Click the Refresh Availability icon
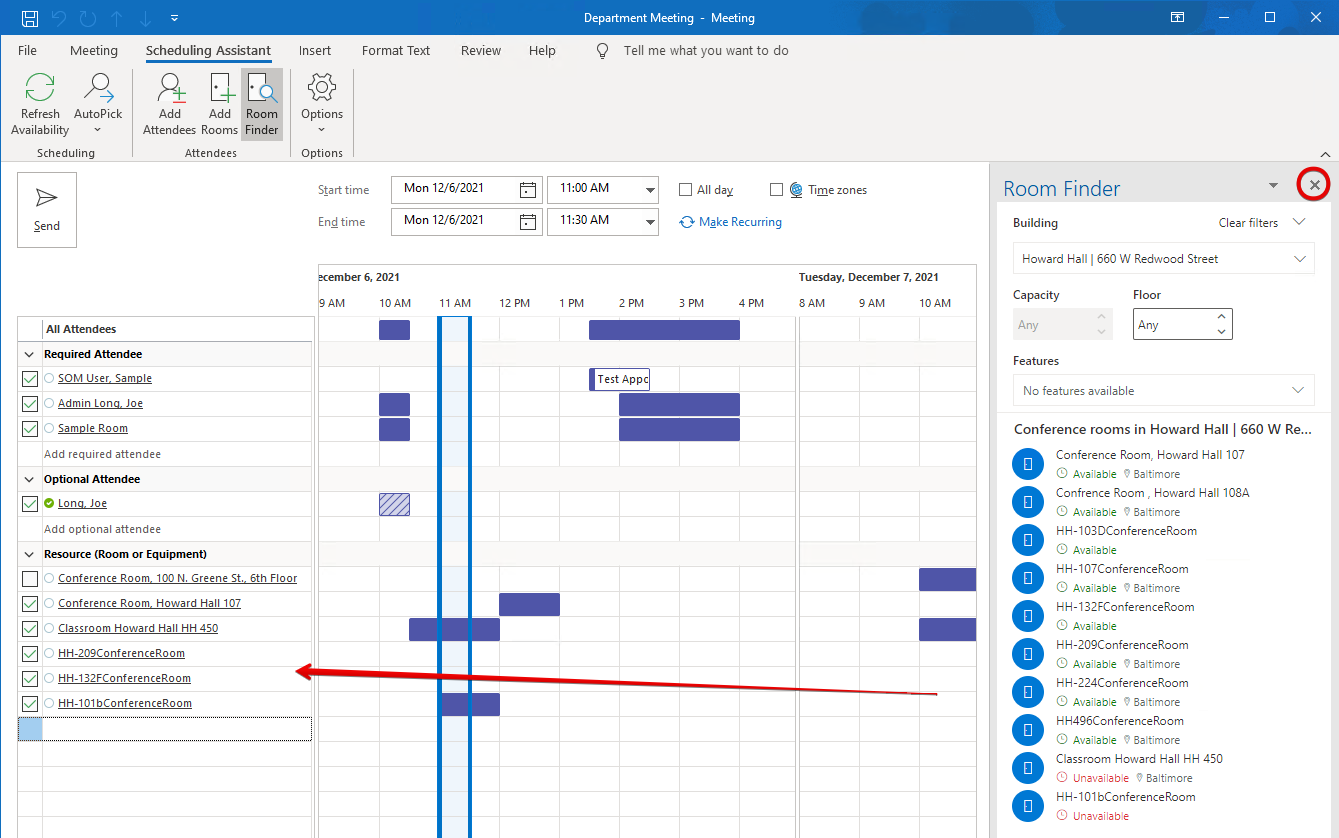The width and height of the screenshot is (1339, 838). coord(40,90)
